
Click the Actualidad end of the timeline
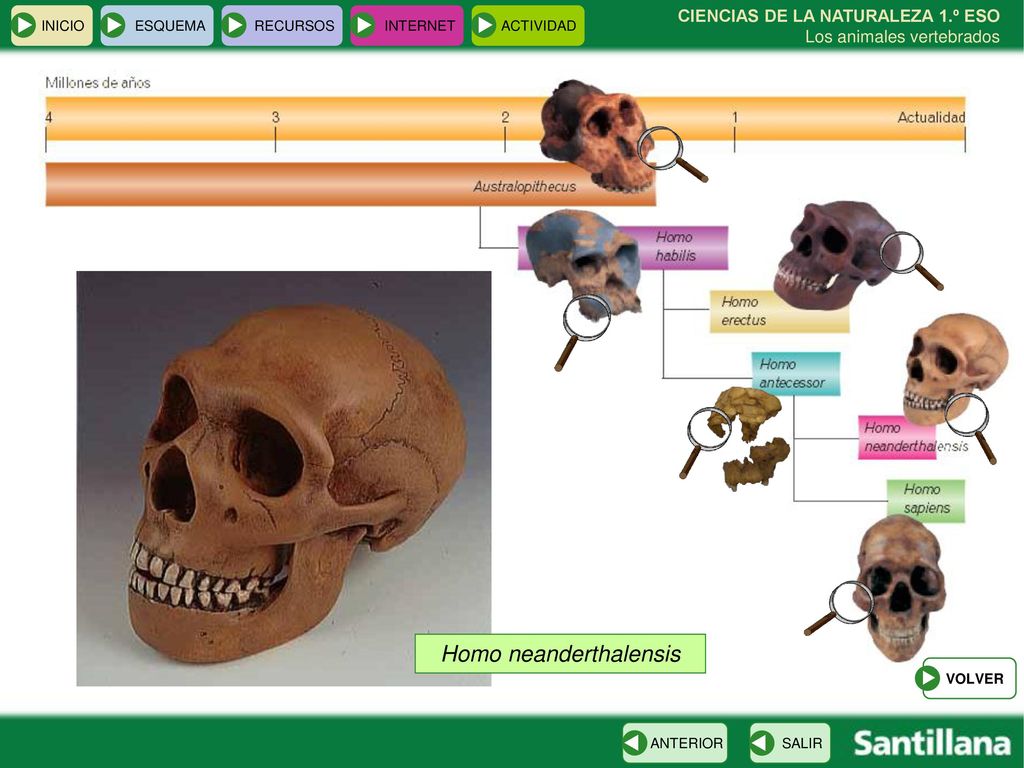(931, 118)
